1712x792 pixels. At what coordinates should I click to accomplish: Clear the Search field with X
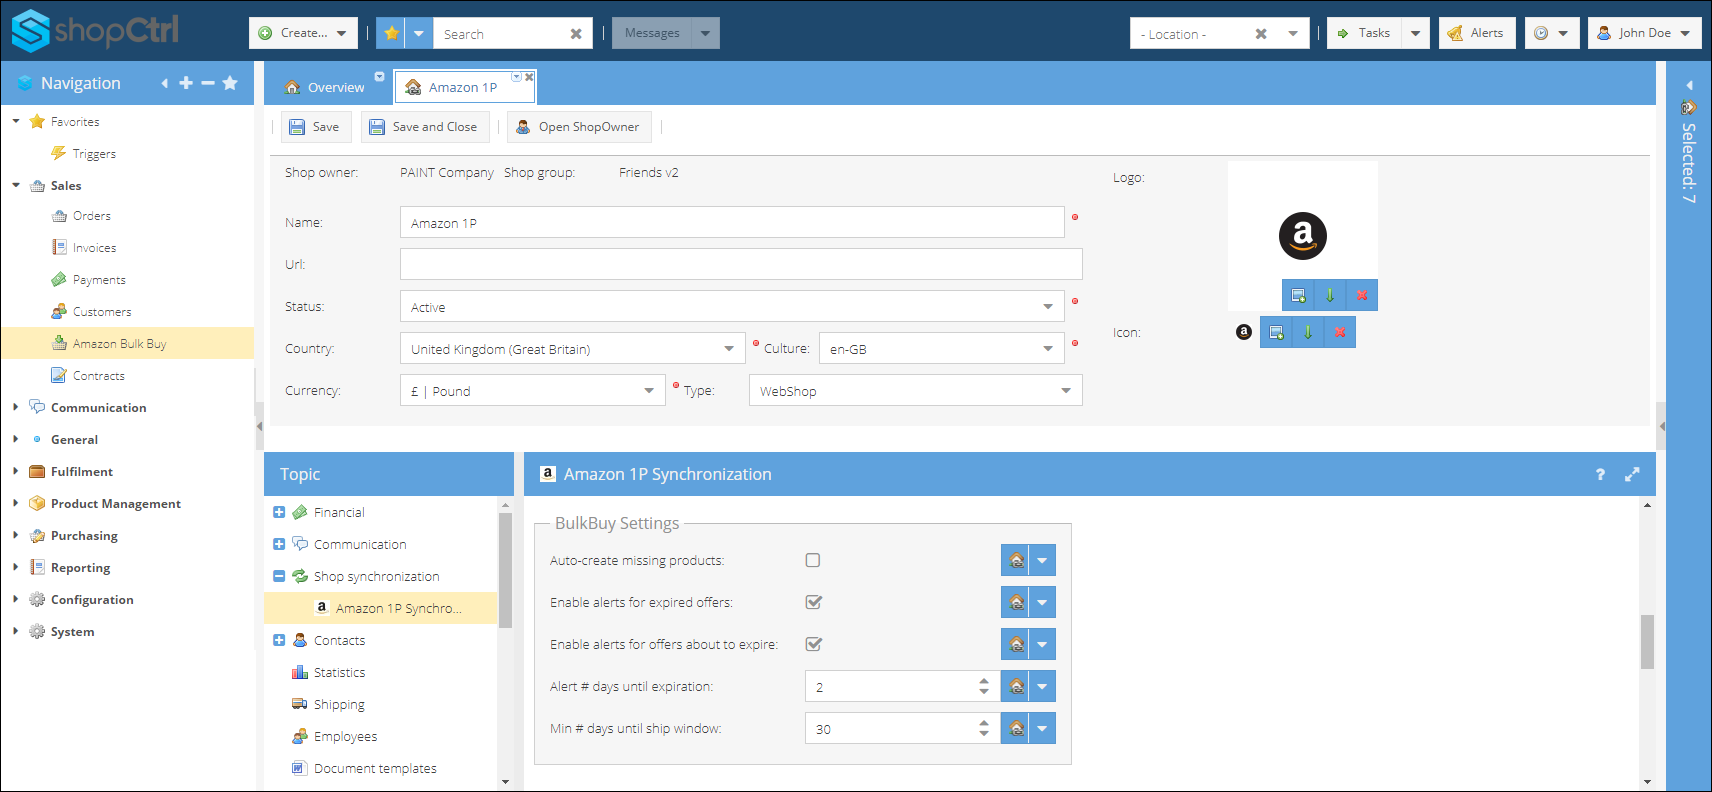tap(576, 34)
